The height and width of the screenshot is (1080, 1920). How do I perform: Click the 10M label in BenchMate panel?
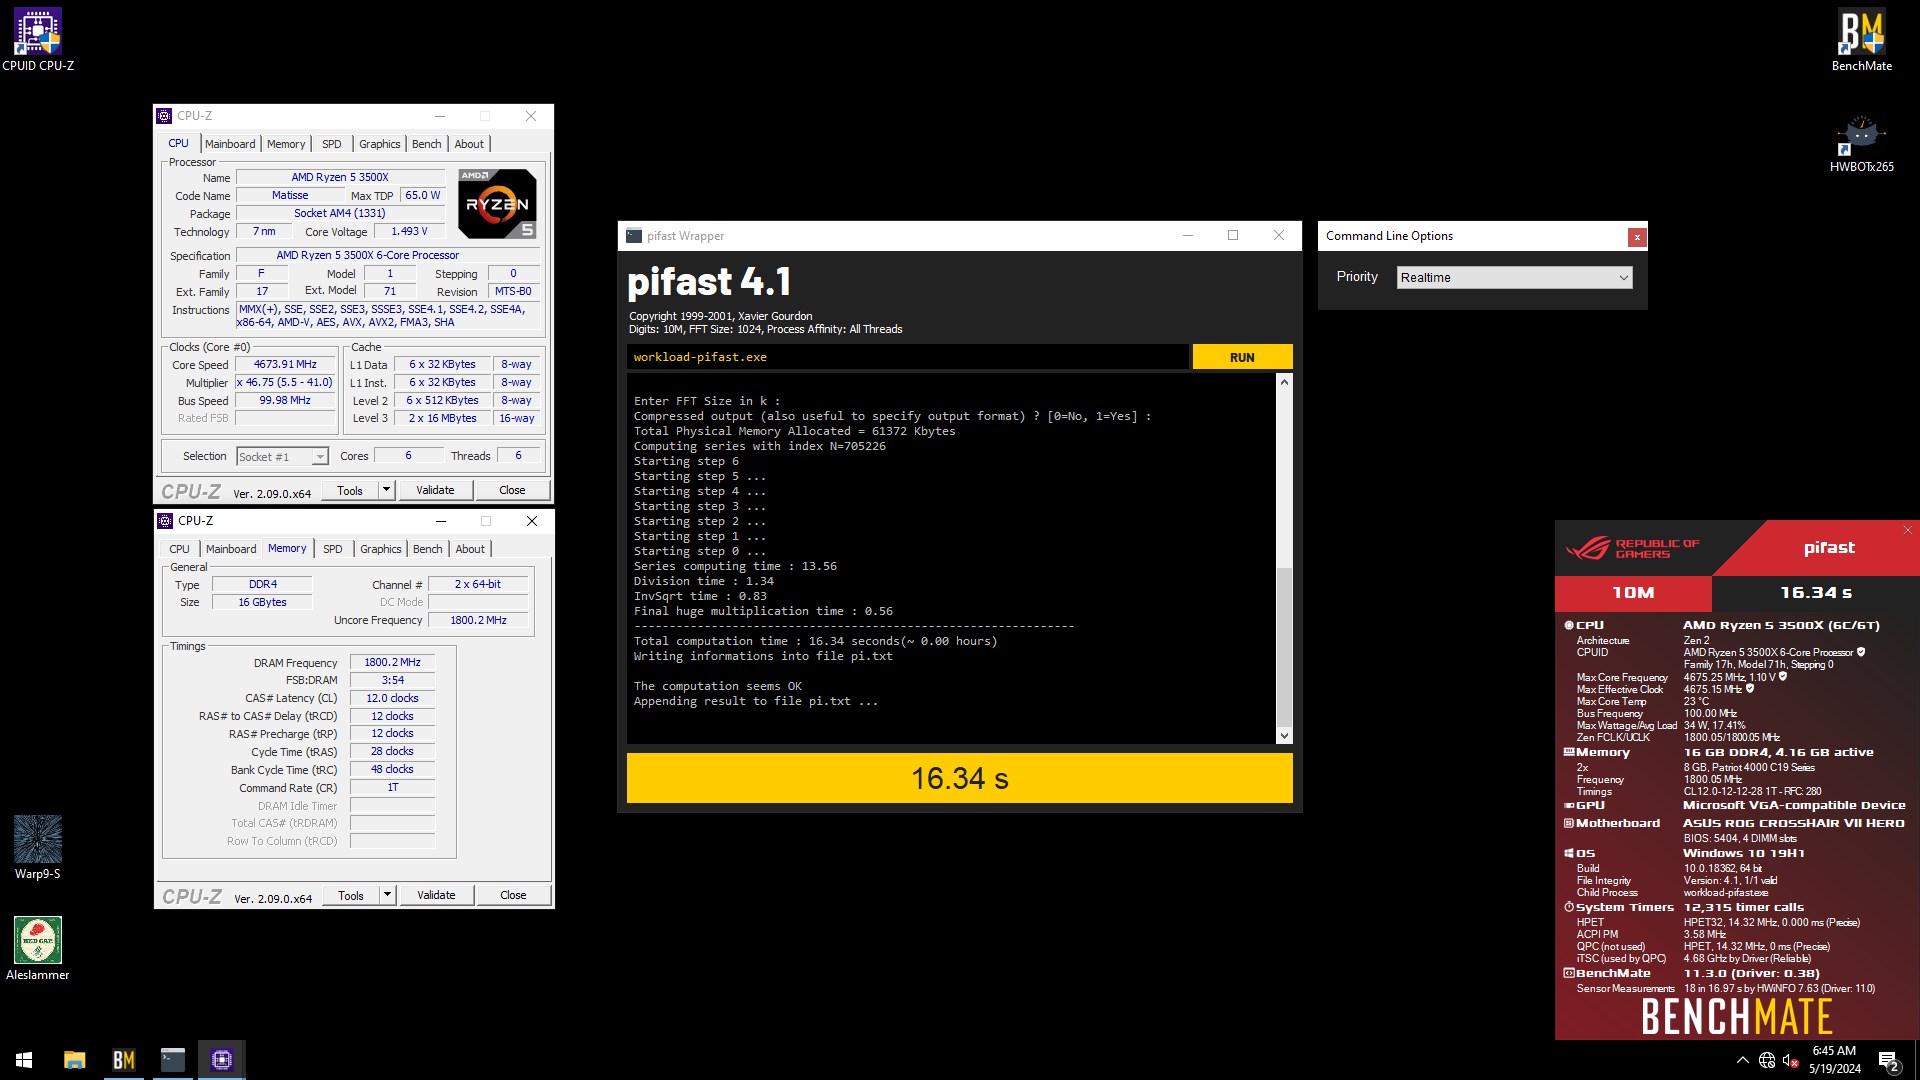pos(1633,592)
